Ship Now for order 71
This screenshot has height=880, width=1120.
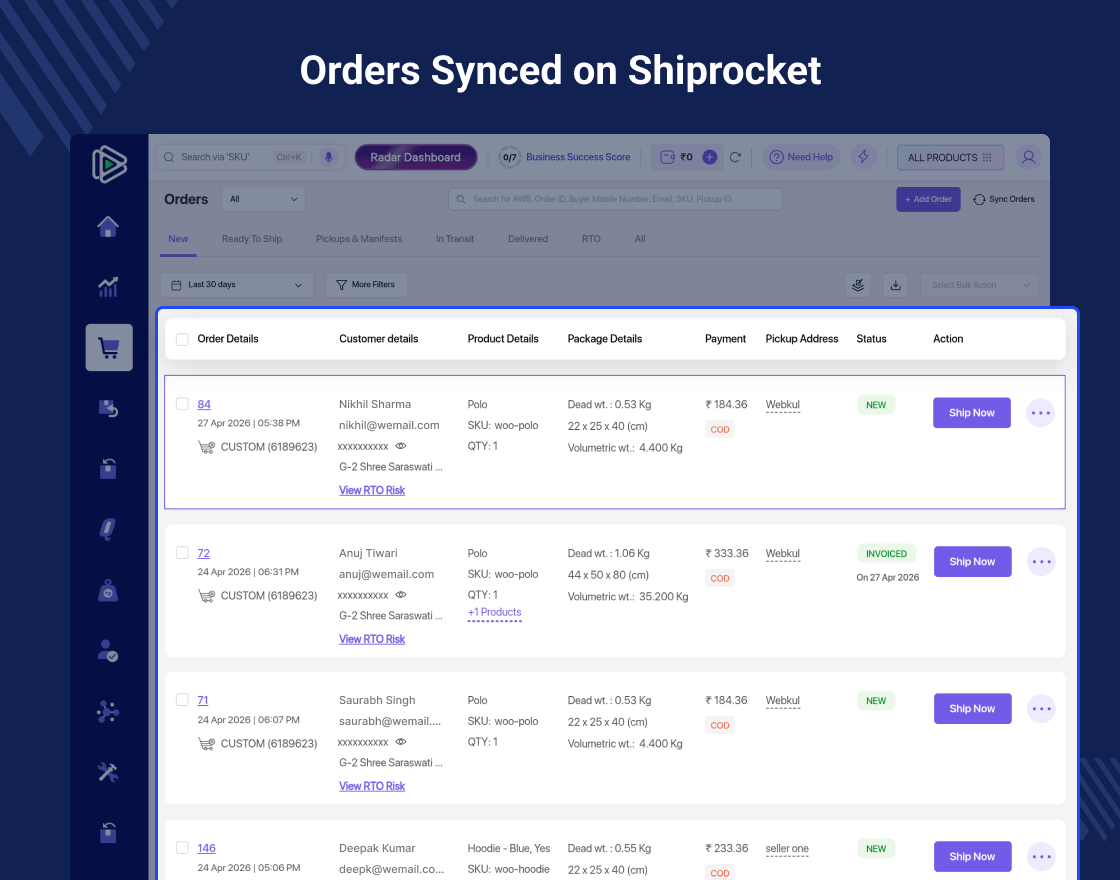pyautogui.click(x=972, y=709)
